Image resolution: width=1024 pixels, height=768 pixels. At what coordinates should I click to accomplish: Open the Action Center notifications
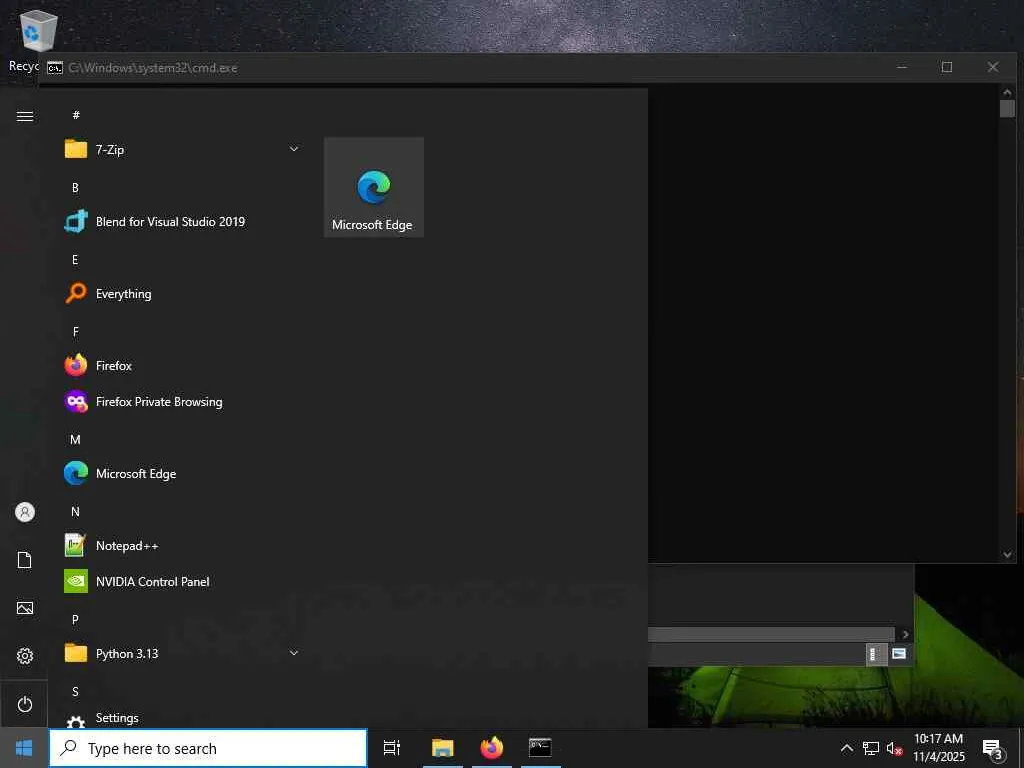(993, 749)
